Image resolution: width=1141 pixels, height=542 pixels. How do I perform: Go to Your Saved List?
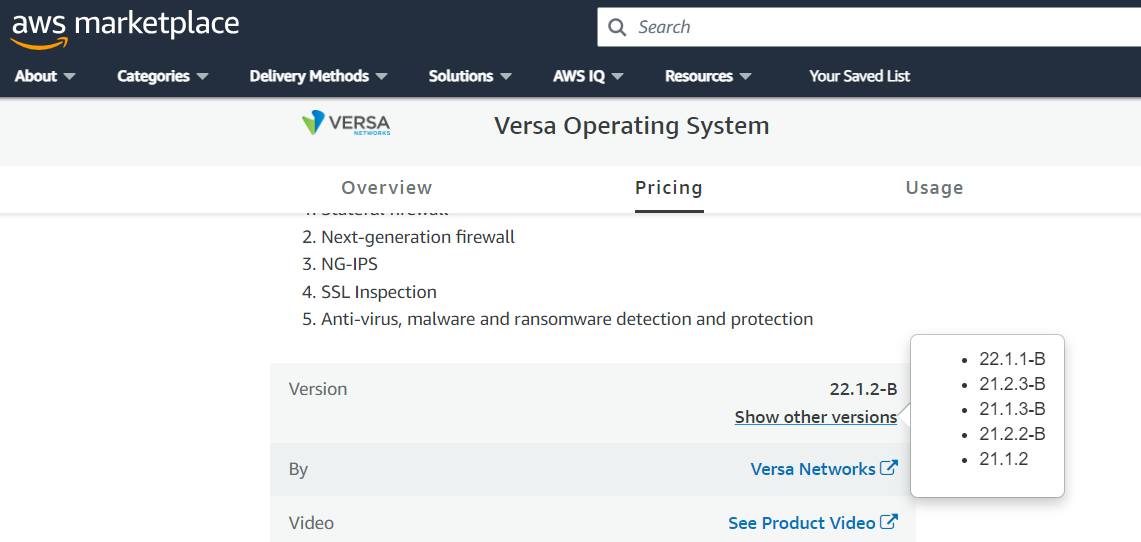(x=859, y=76)
